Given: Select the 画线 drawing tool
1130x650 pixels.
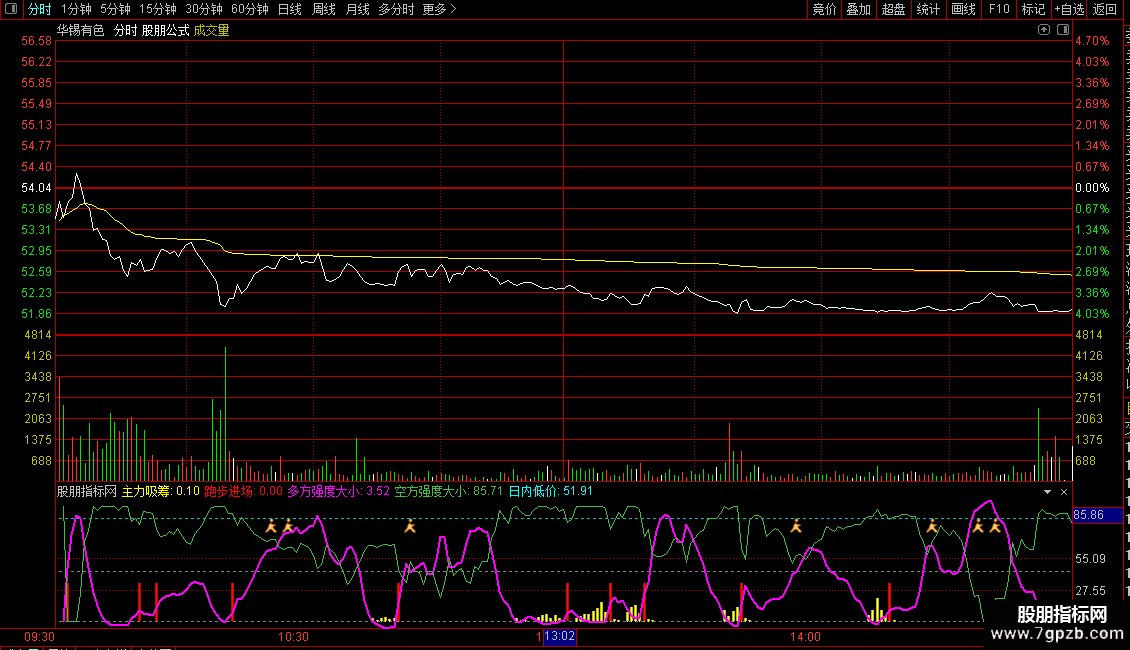Looking at the screenshot, I should (x=963, y=10).
